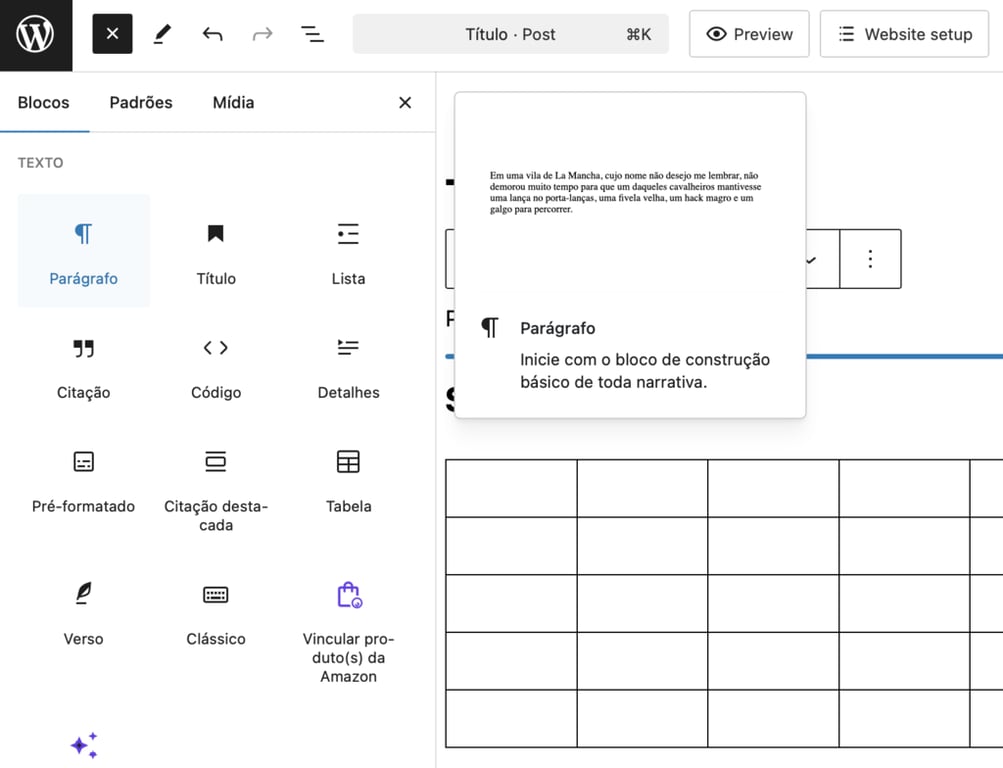Open block options three-dot menu
This screenshot has width=1003, height=768.
point(870,258)
